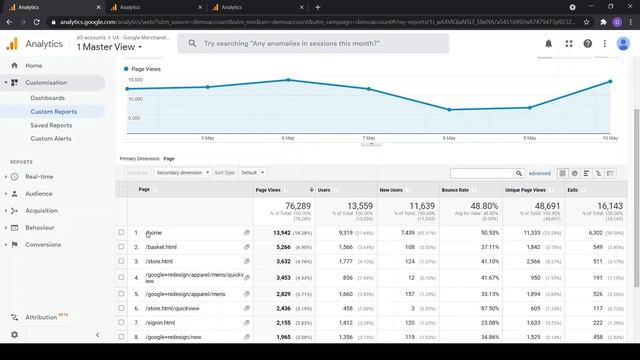Click the table search magnifier button

(519, 173)
